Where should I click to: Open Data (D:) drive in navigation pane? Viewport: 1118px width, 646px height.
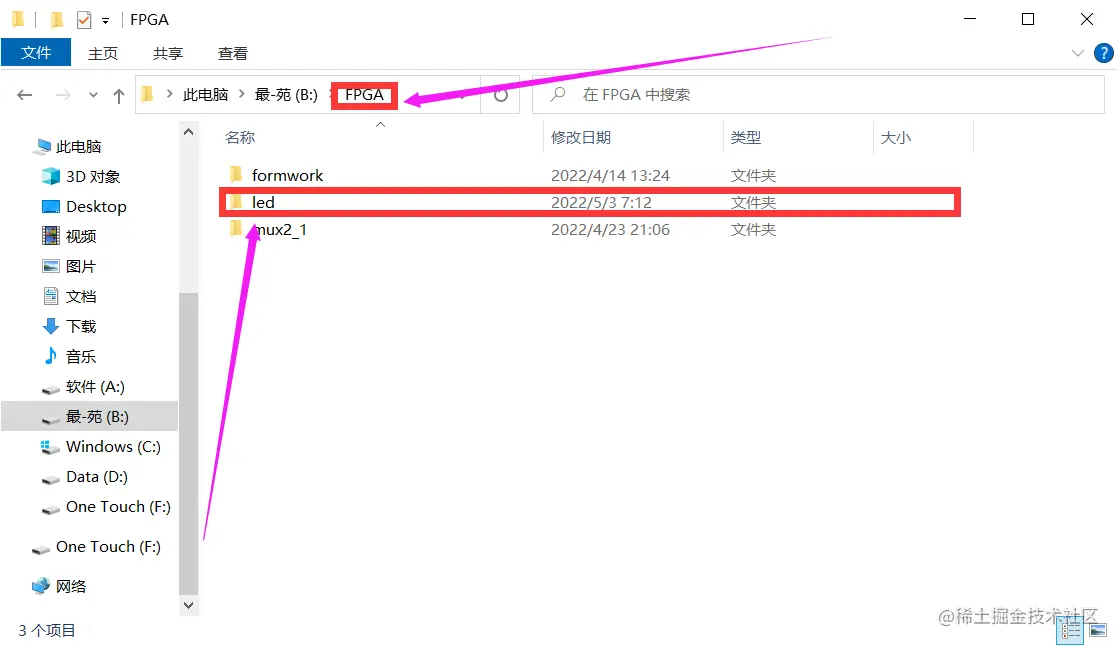tap(97, 476)
